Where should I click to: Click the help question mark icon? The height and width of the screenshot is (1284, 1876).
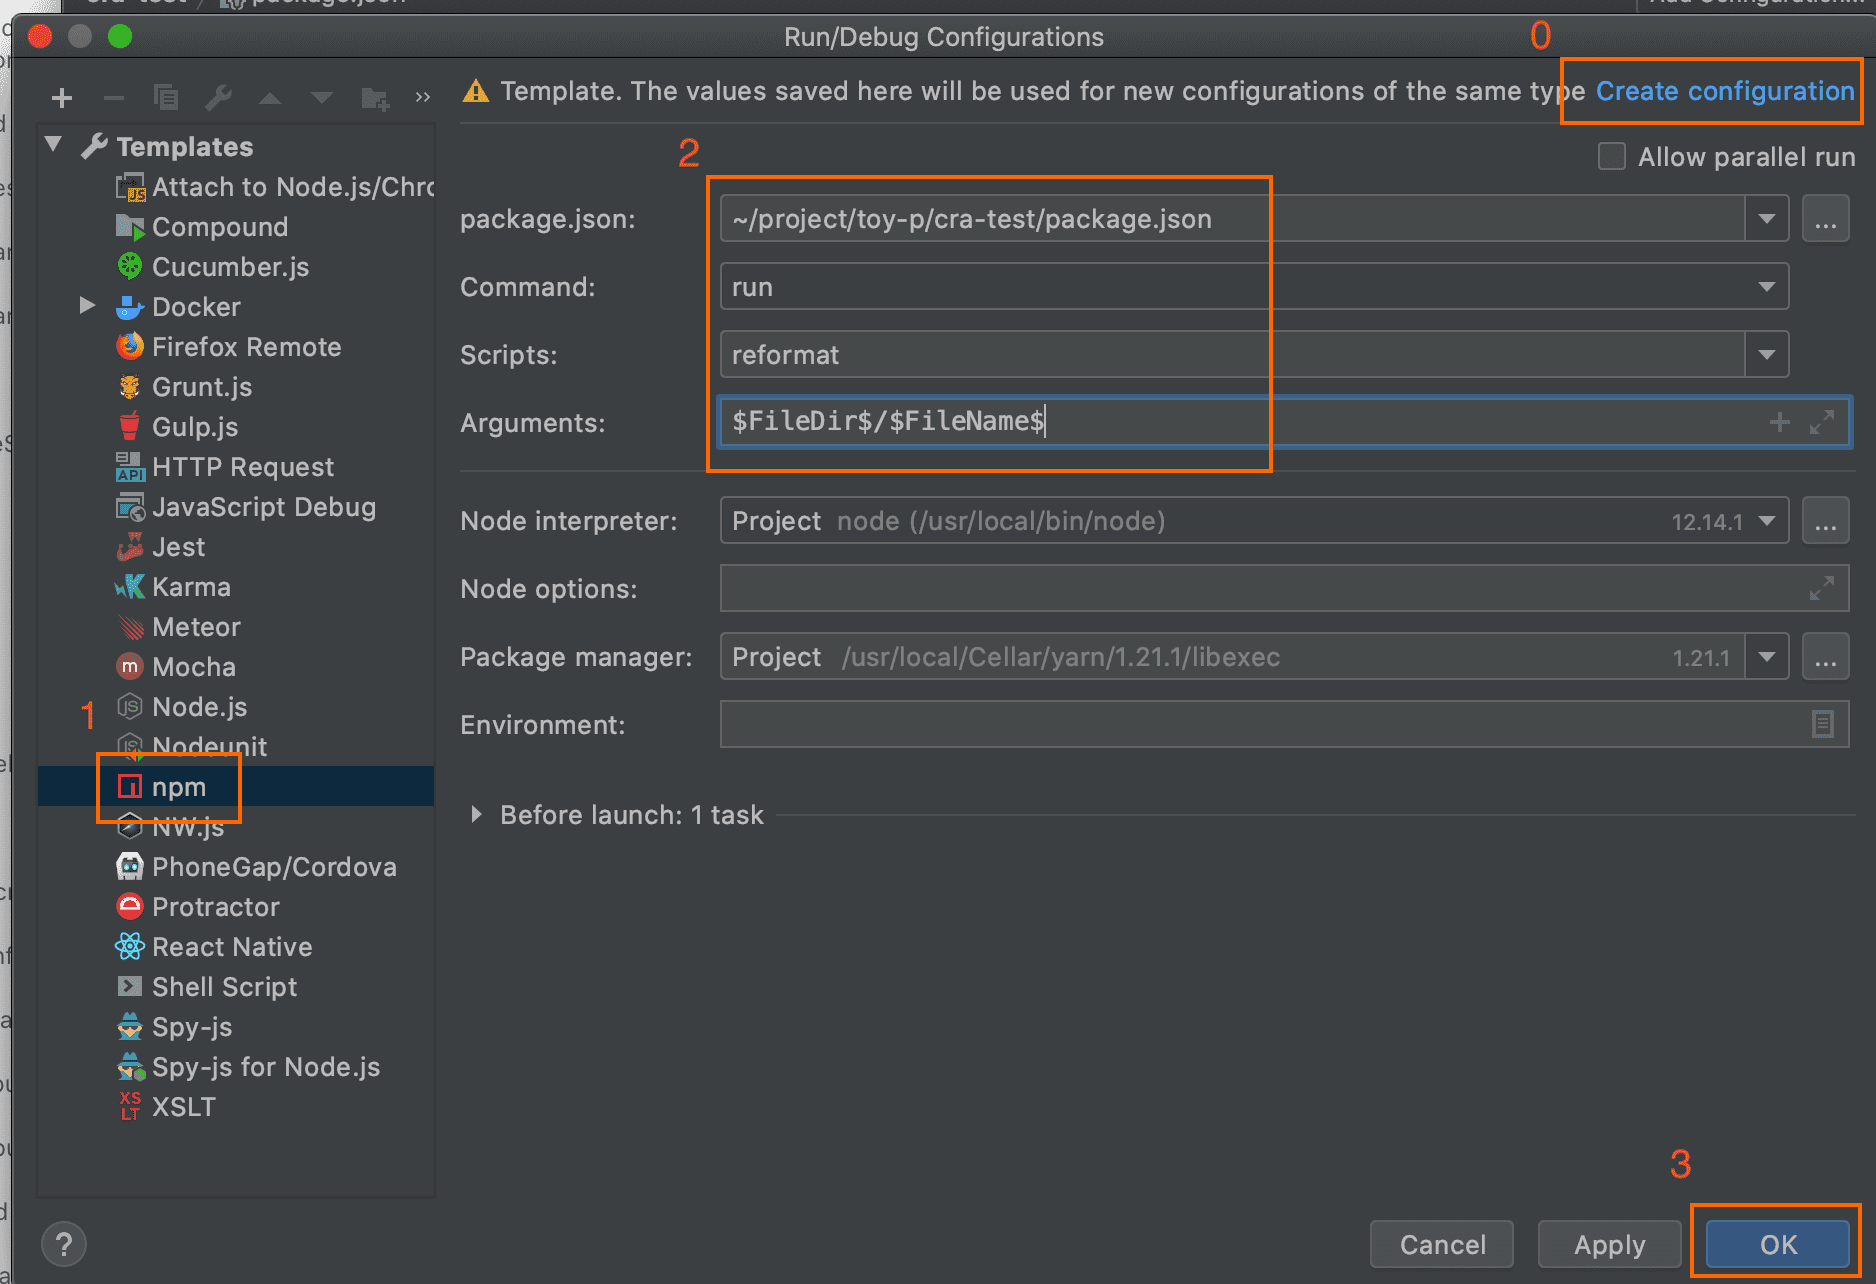(x=64, y=1245)
